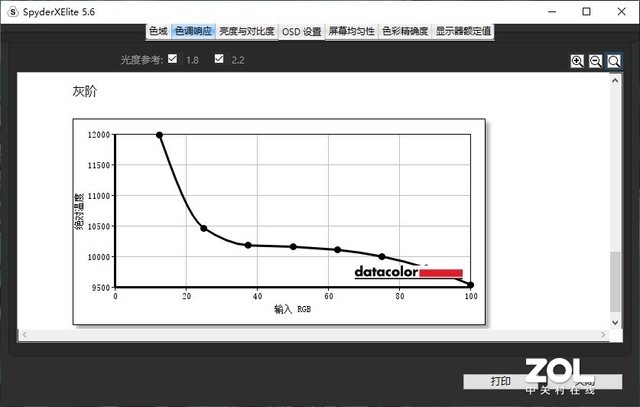Click the 打印 button
This screenshot has width=640, height=407.
click(x=500, y=382)
